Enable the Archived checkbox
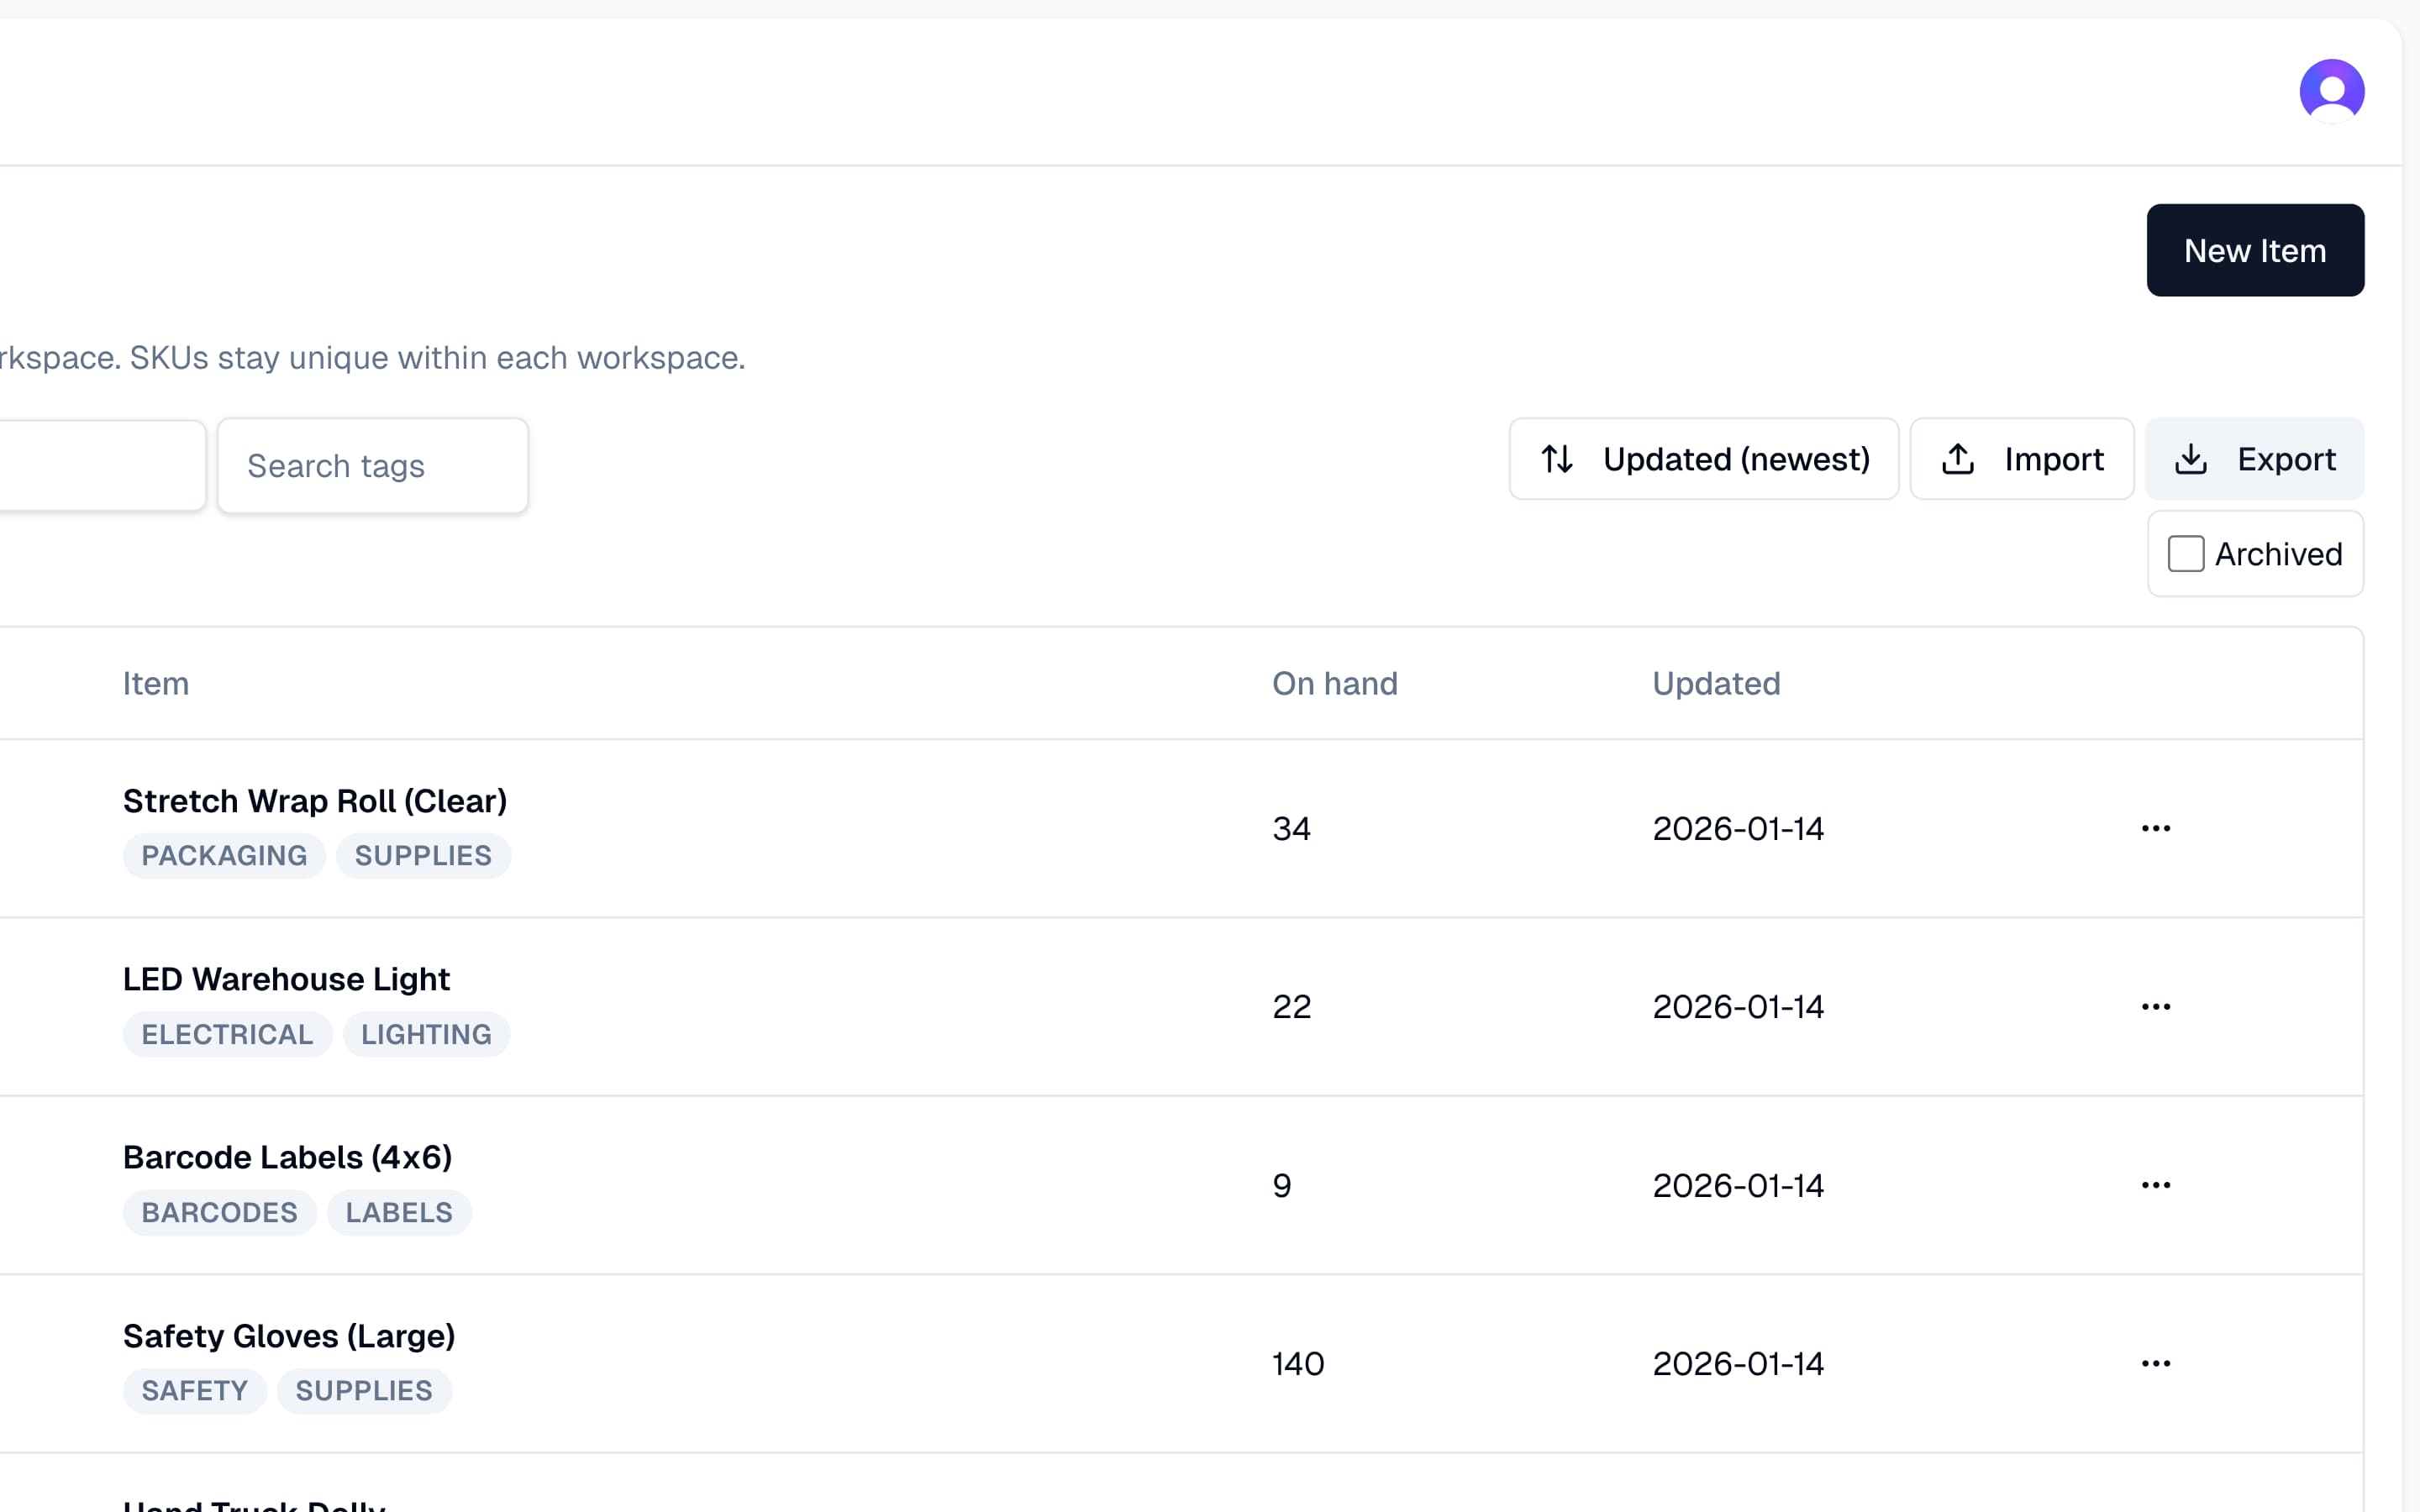Image resolution: width=2420 pixels, height=1512 pixels. click(2187, 553)
